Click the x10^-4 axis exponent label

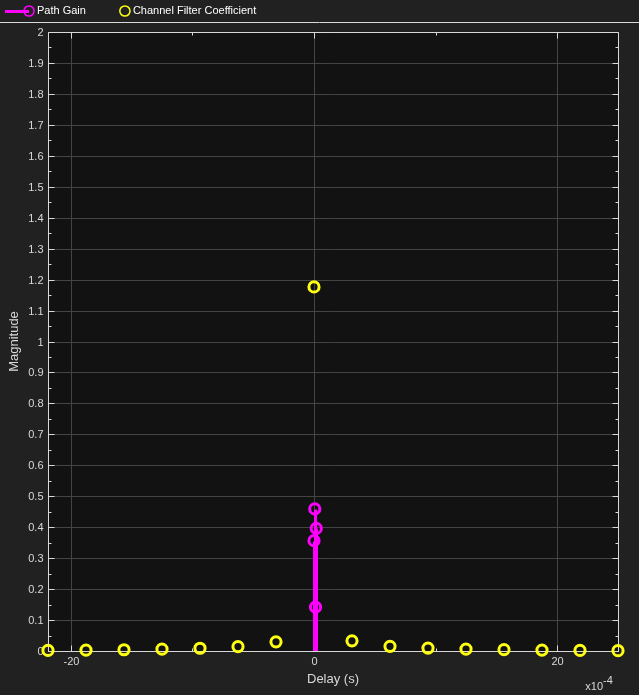(x=599, y=684)
